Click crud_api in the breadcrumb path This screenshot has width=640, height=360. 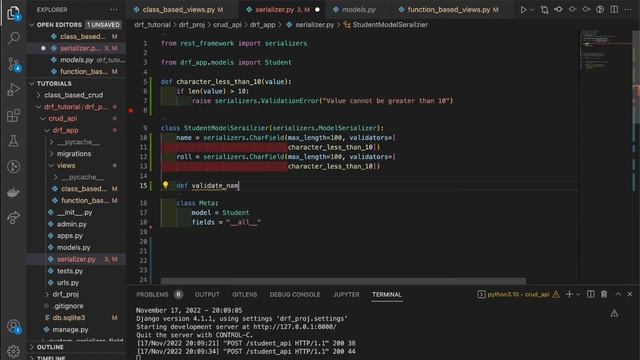point(227,25)
